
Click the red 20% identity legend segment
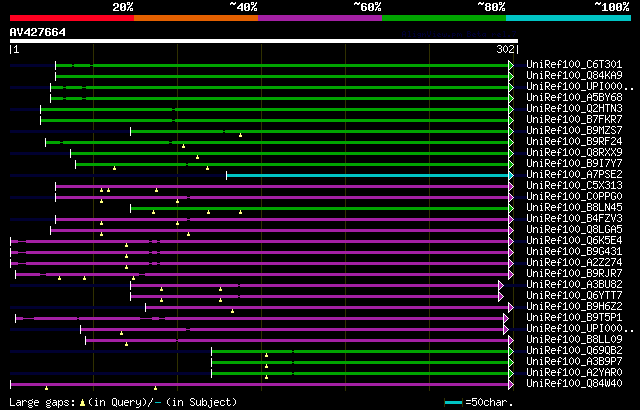[72, 18]
